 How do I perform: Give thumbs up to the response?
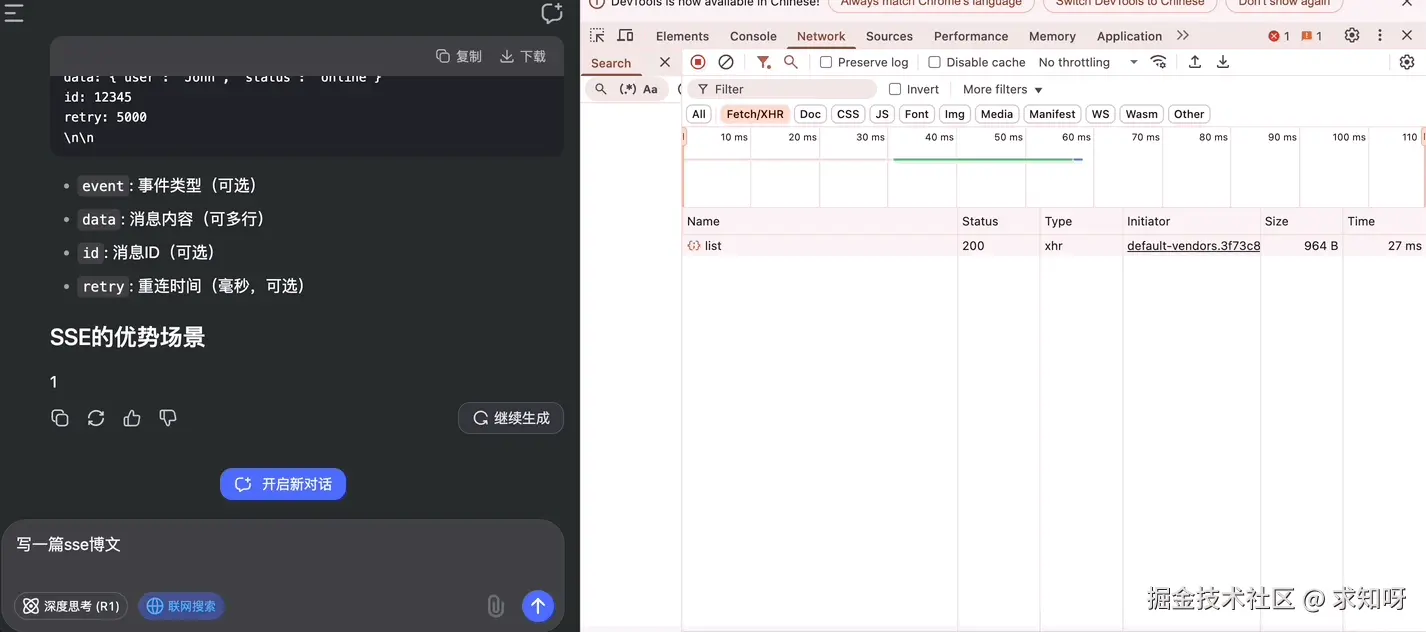(x=132, y=418)
